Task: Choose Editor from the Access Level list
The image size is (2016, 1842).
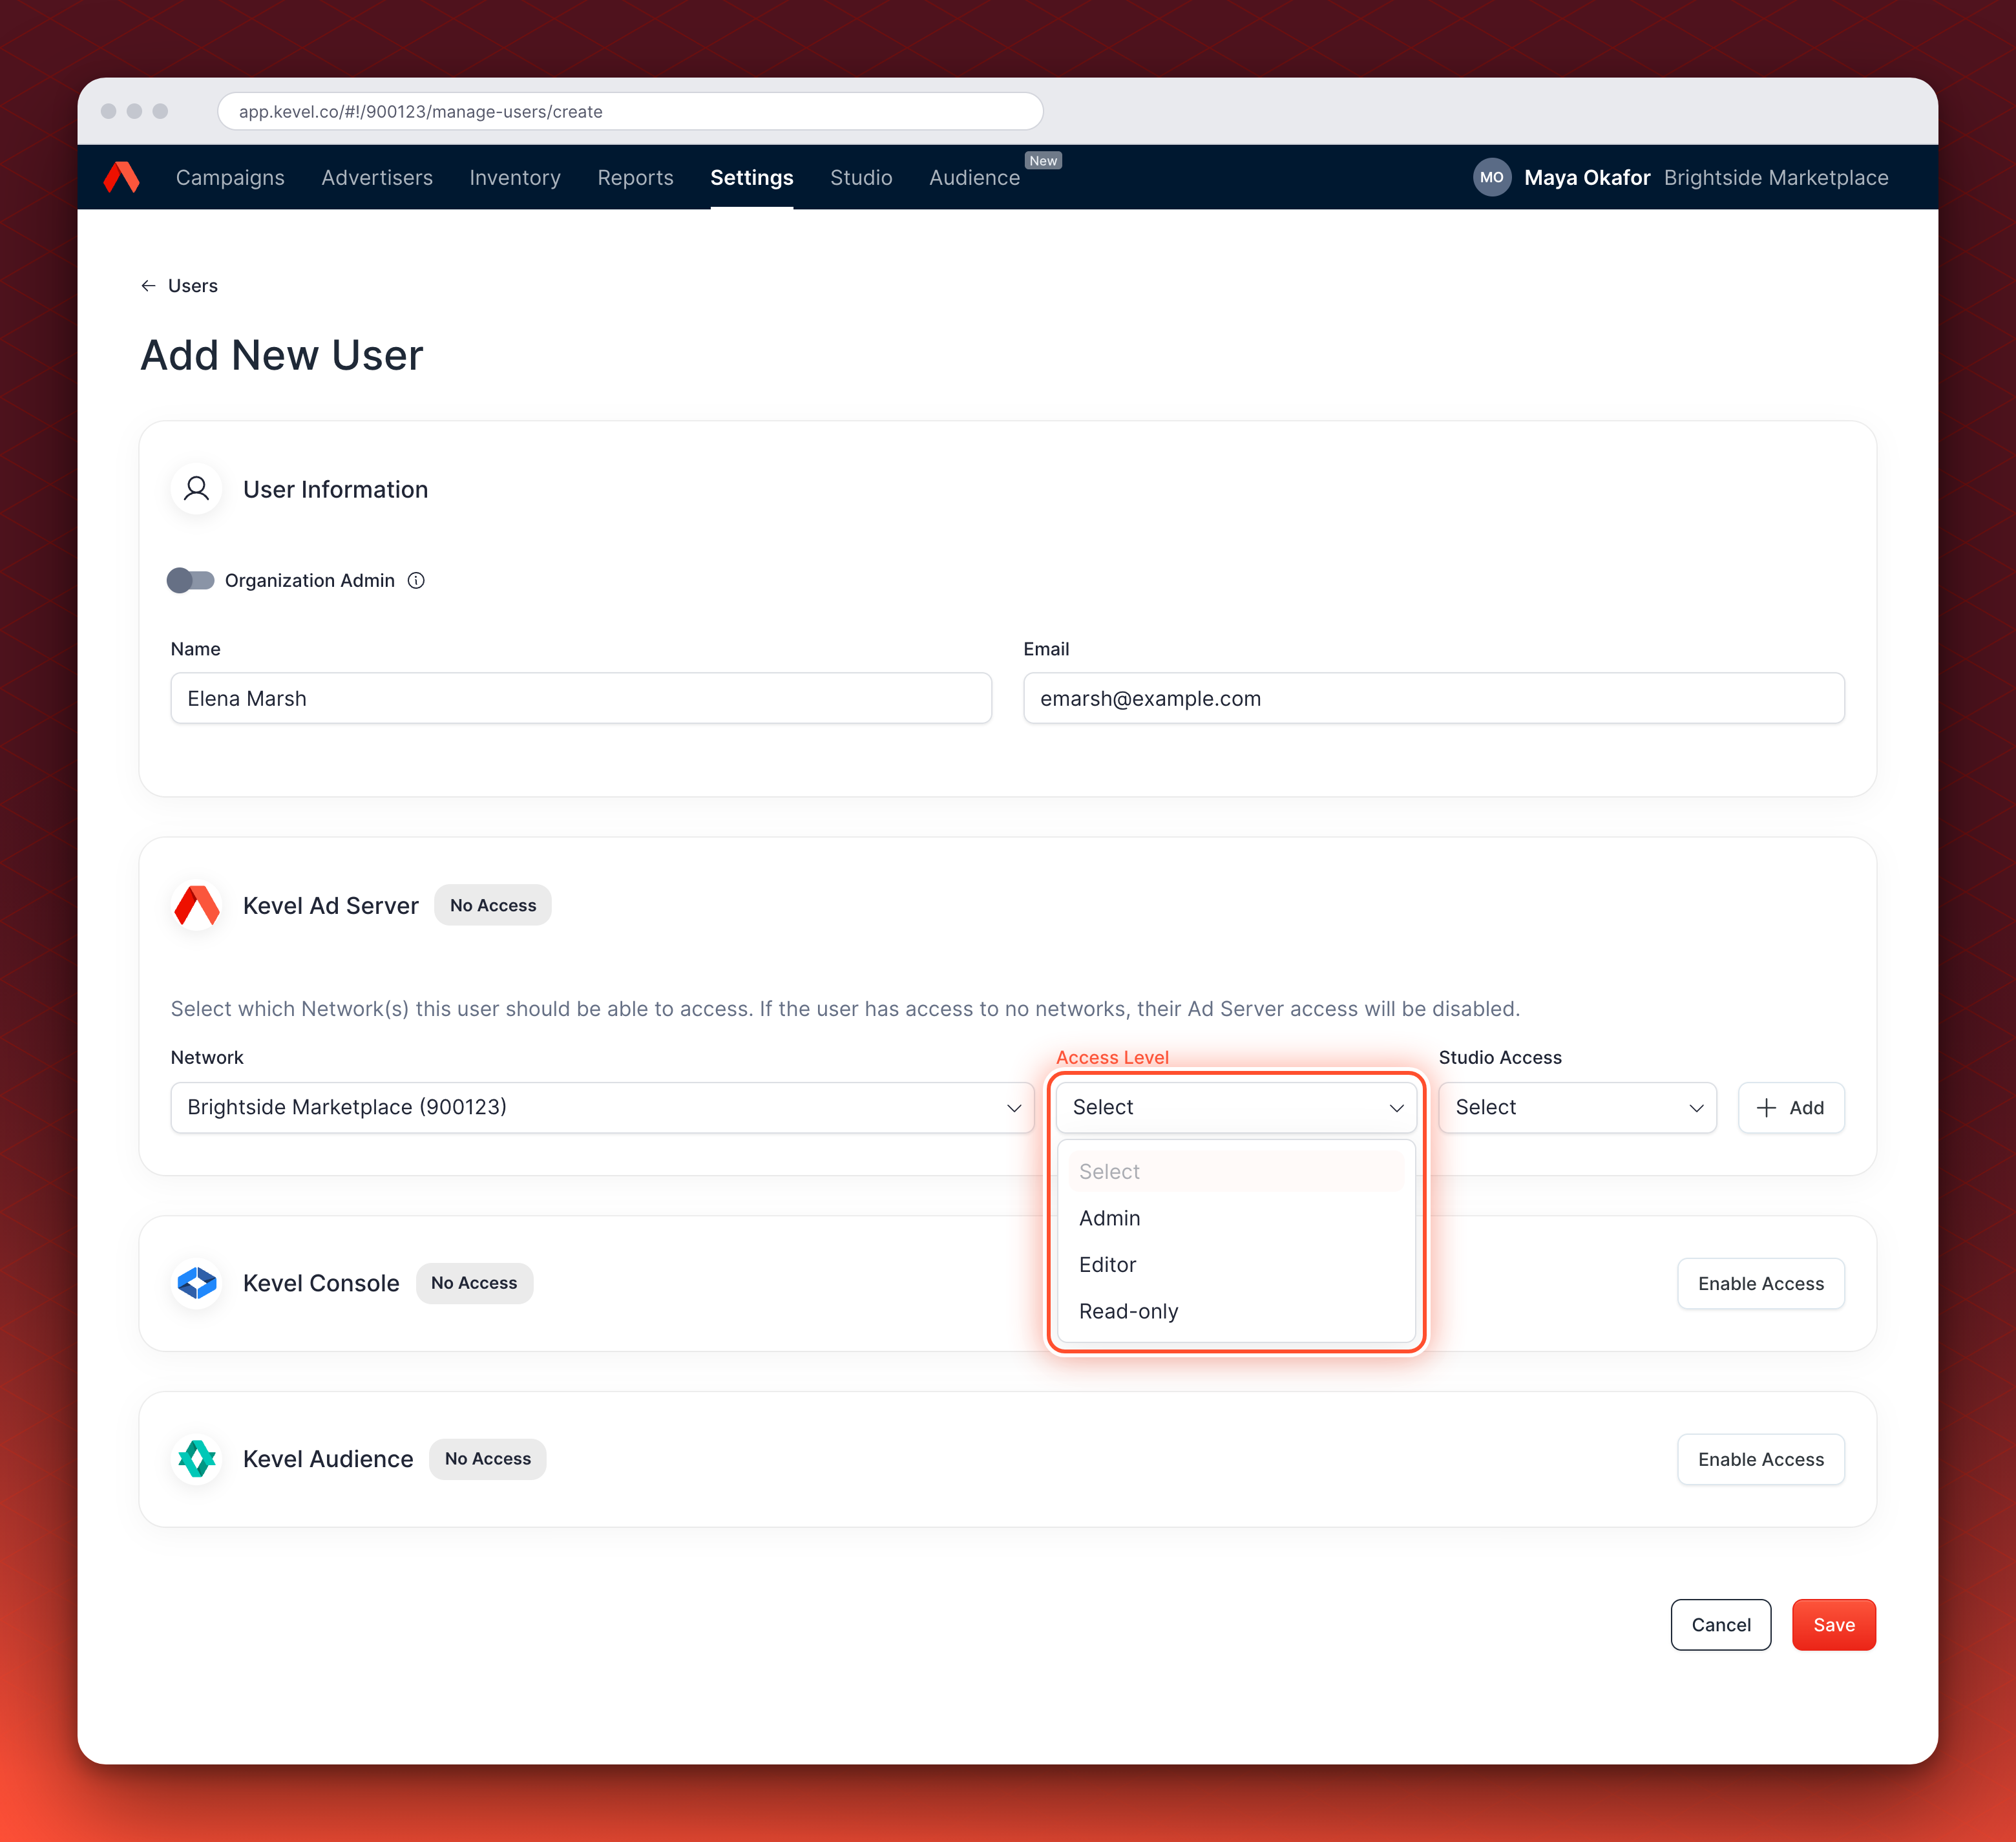Action: [1236, 1265]
